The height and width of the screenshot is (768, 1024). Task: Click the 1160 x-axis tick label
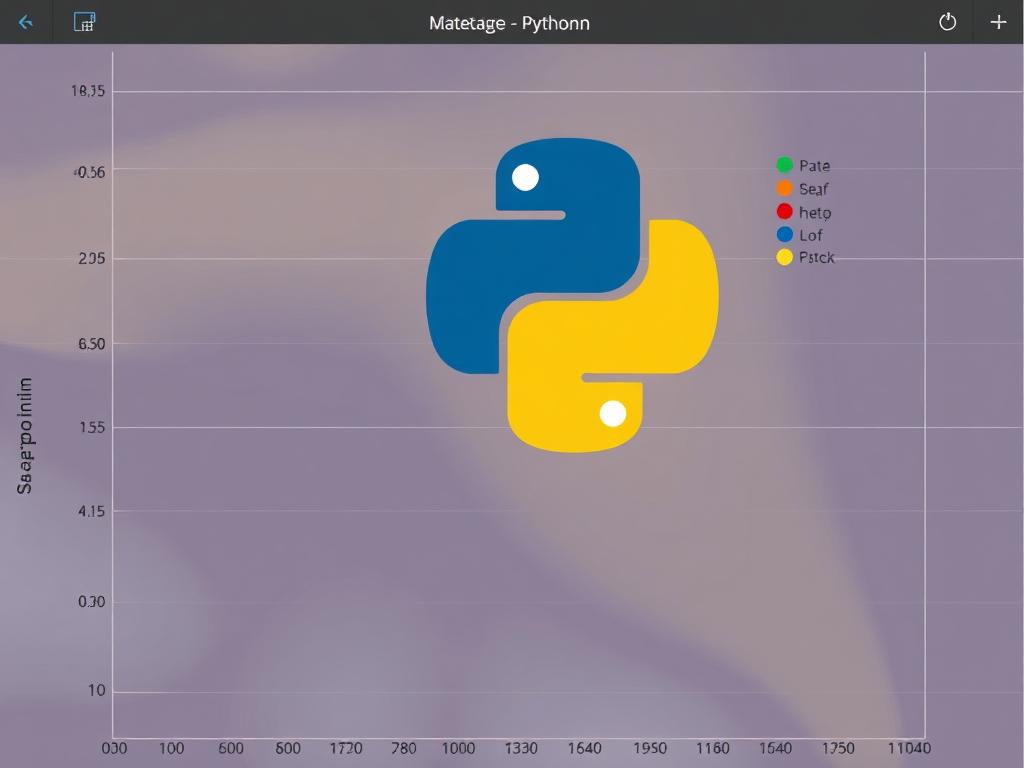712,748
